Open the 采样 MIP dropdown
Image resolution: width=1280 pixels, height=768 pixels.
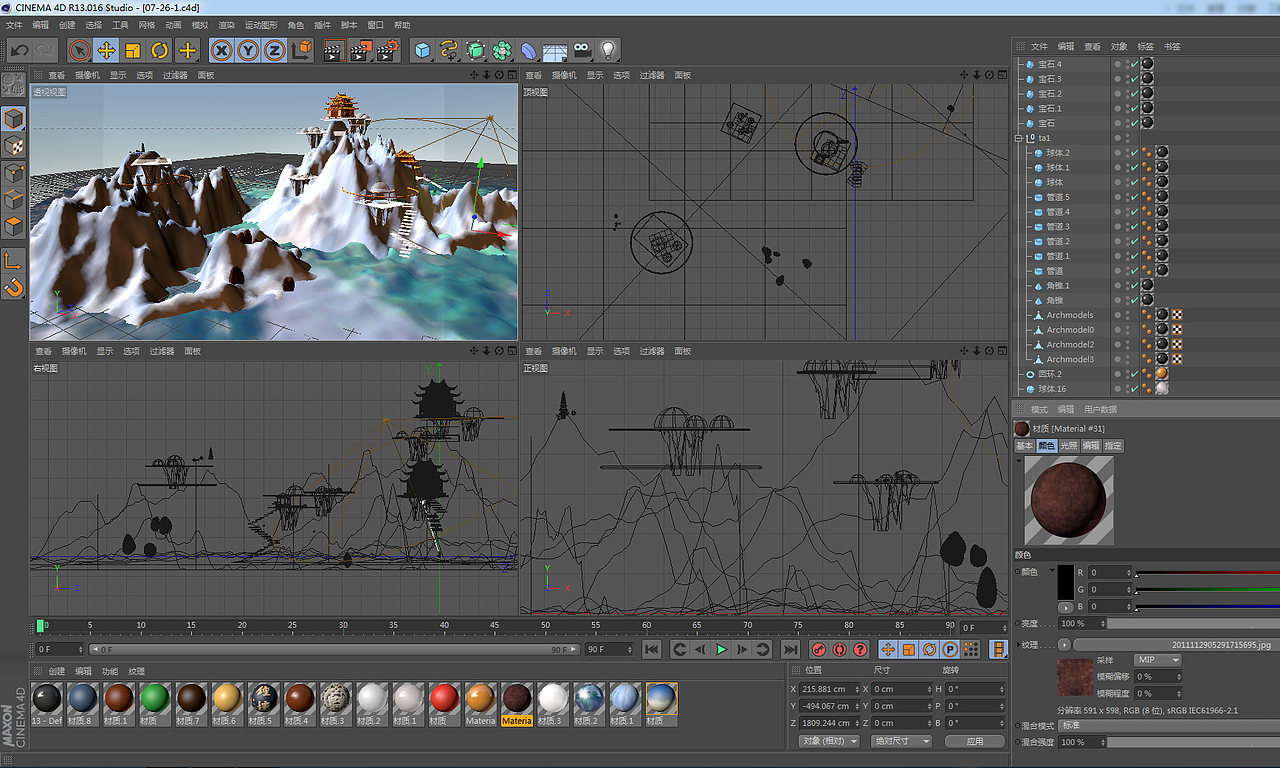pos(1157,660)
